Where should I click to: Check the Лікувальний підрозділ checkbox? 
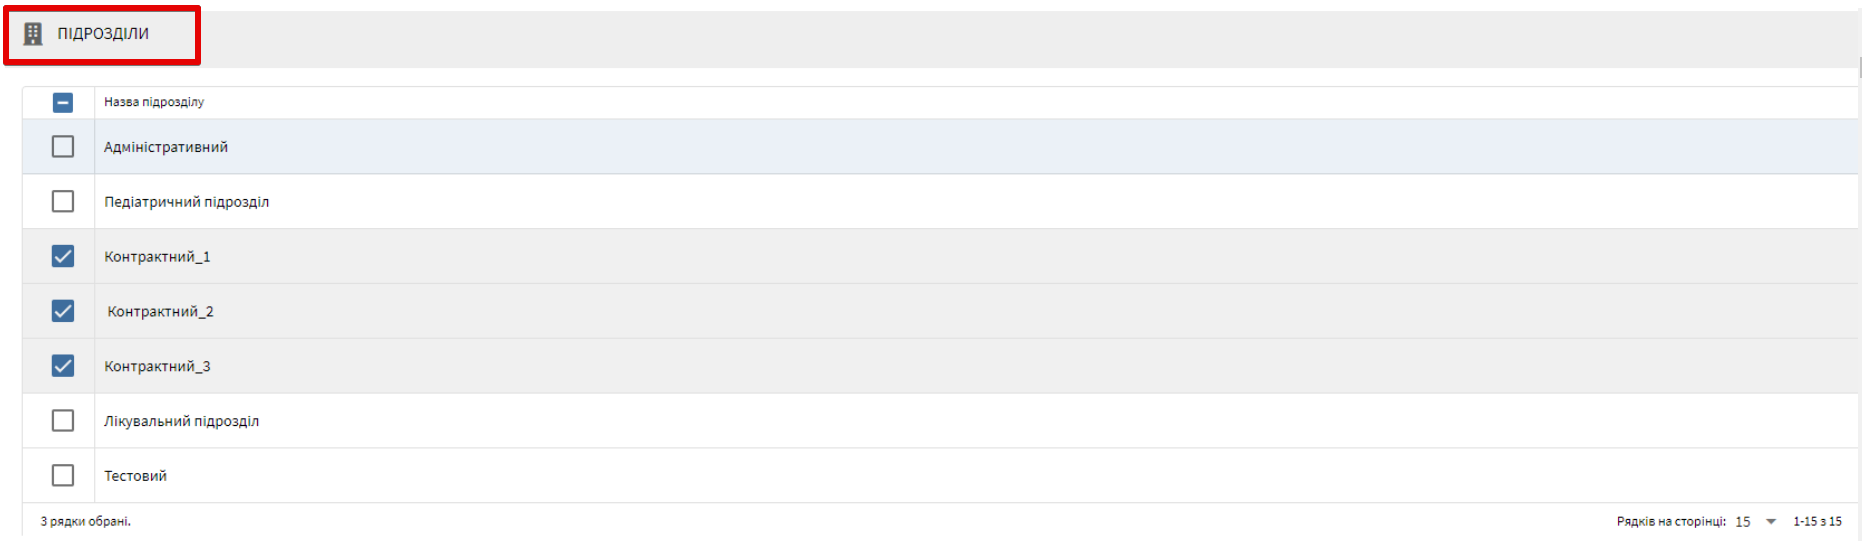click(x=63, y=421)
